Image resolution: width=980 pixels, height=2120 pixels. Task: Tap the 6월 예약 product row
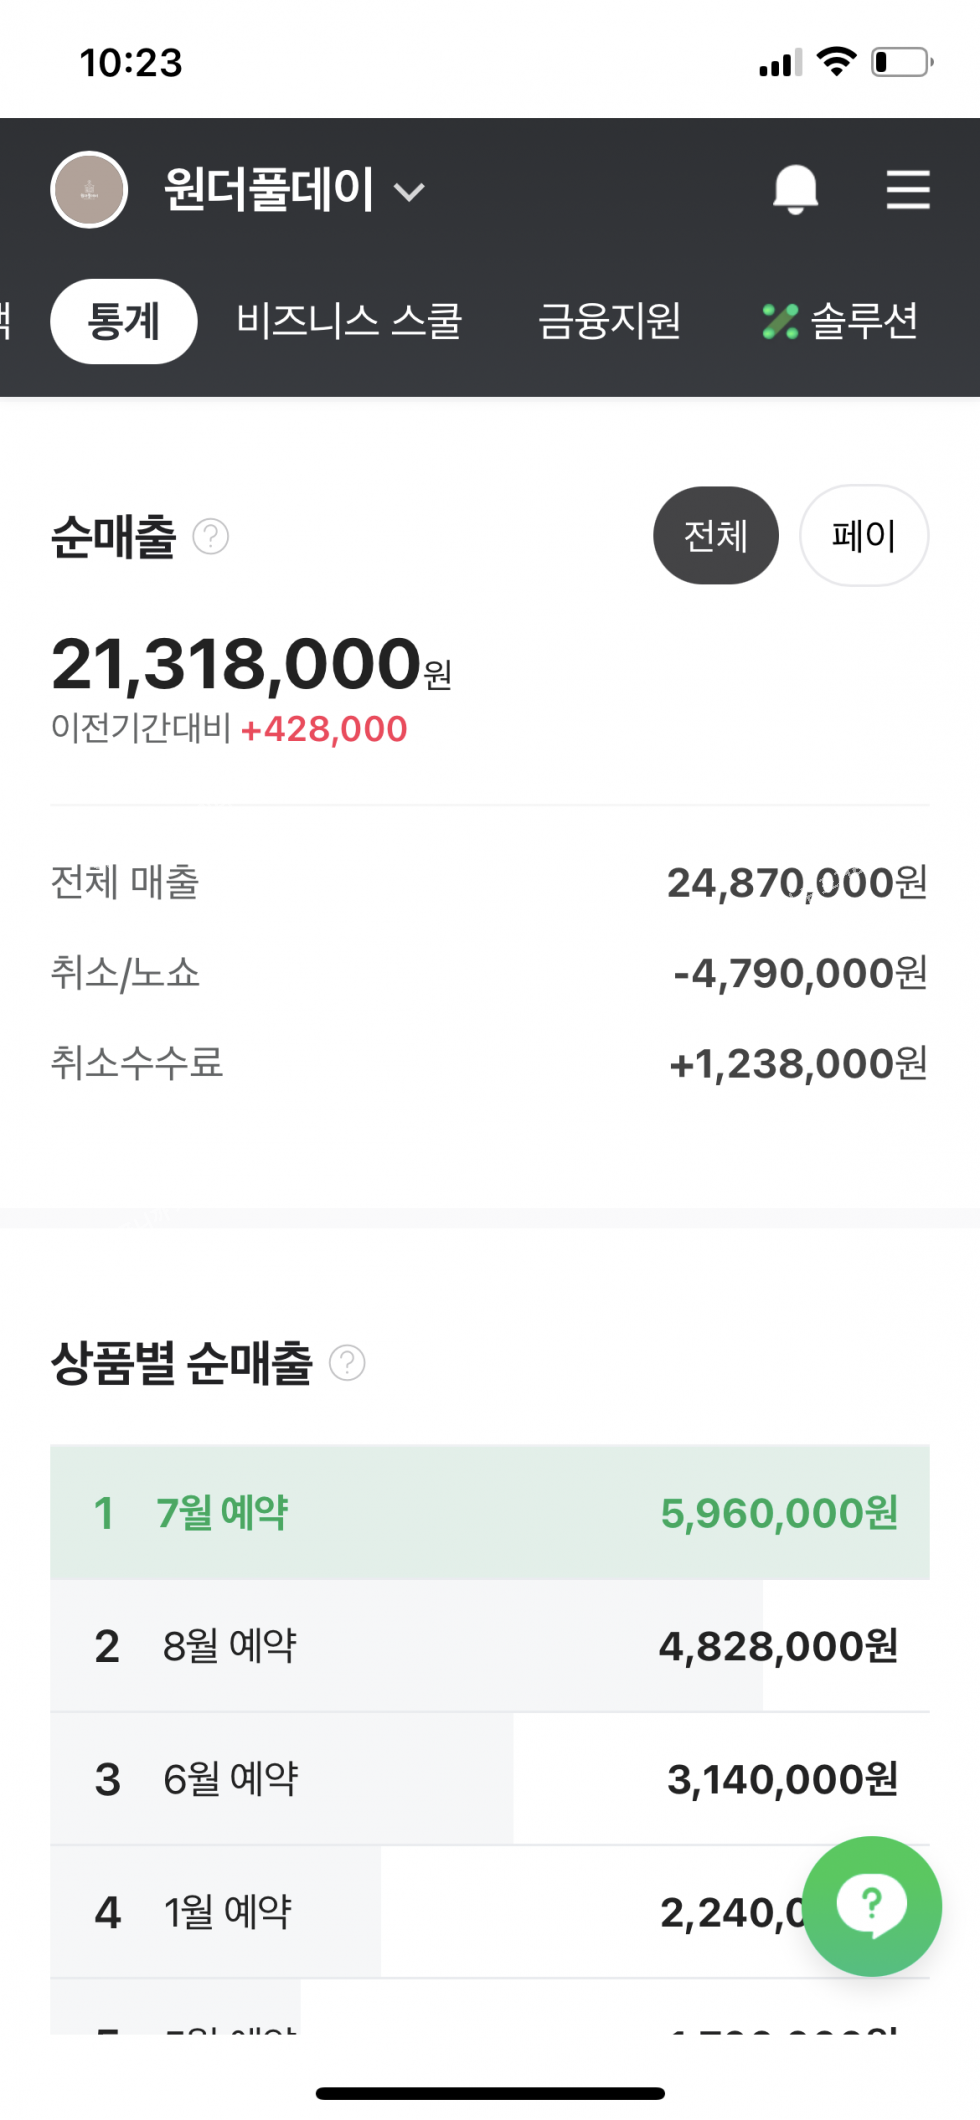489,1779
